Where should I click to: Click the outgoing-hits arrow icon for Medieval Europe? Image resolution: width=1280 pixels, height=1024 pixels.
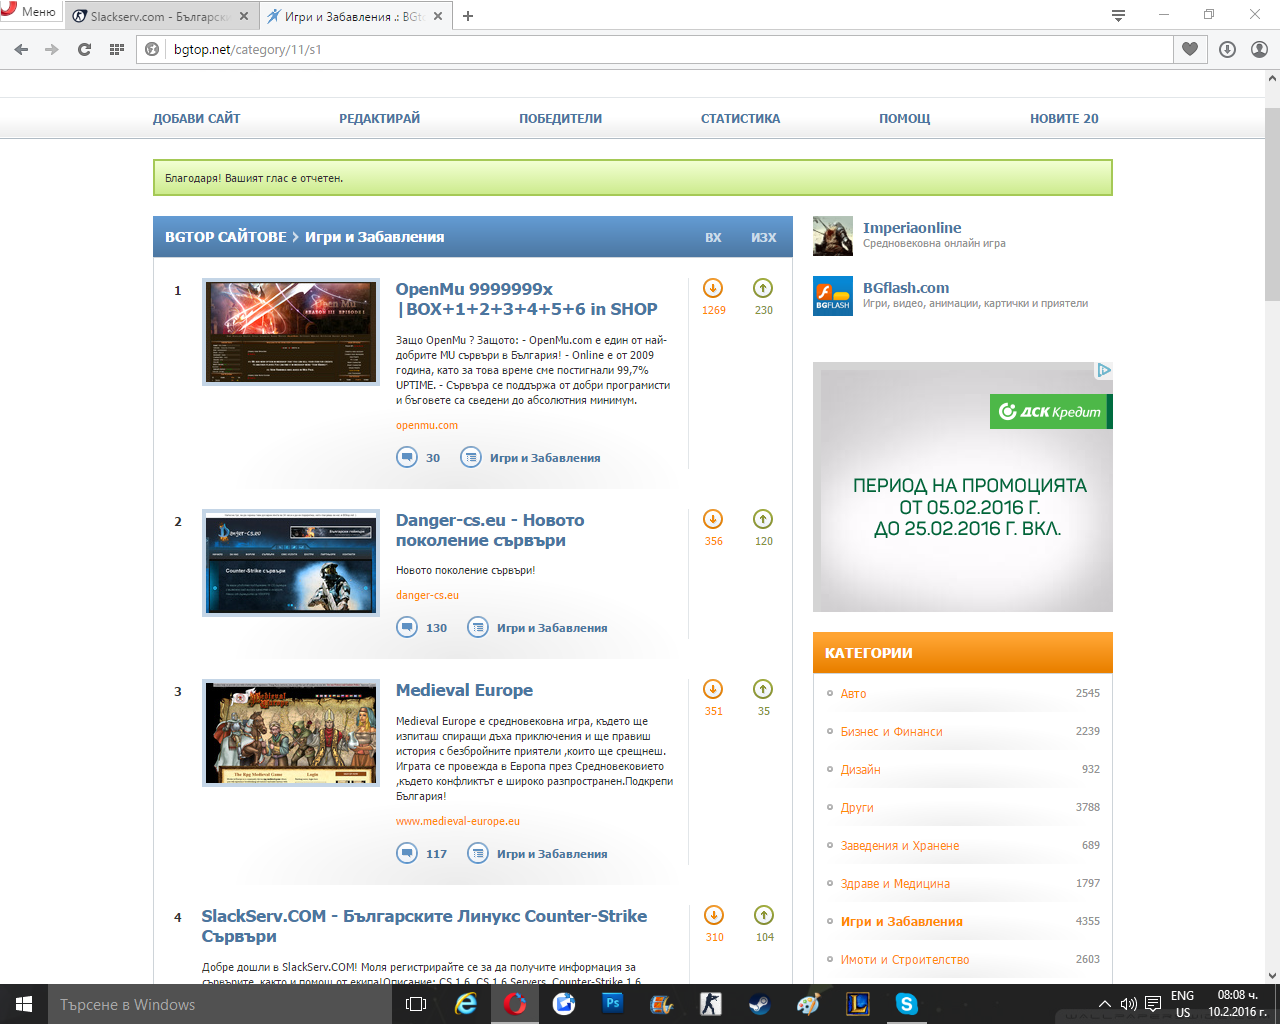763,689
